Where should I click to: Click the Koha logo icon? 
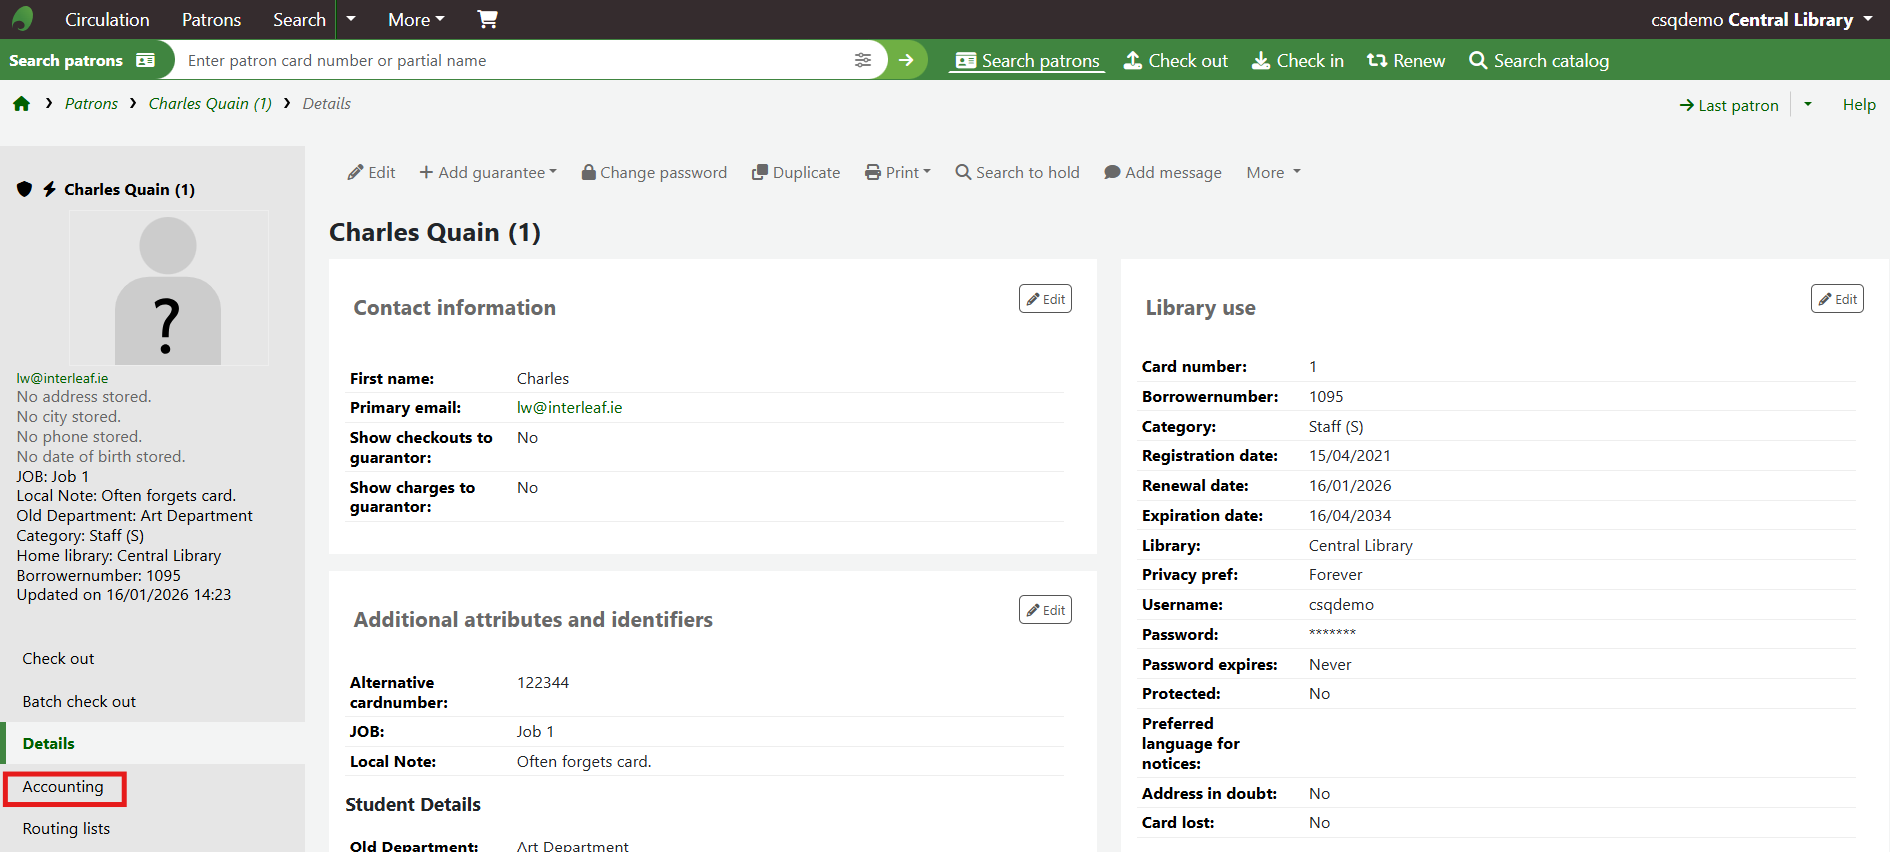(22, 19)
